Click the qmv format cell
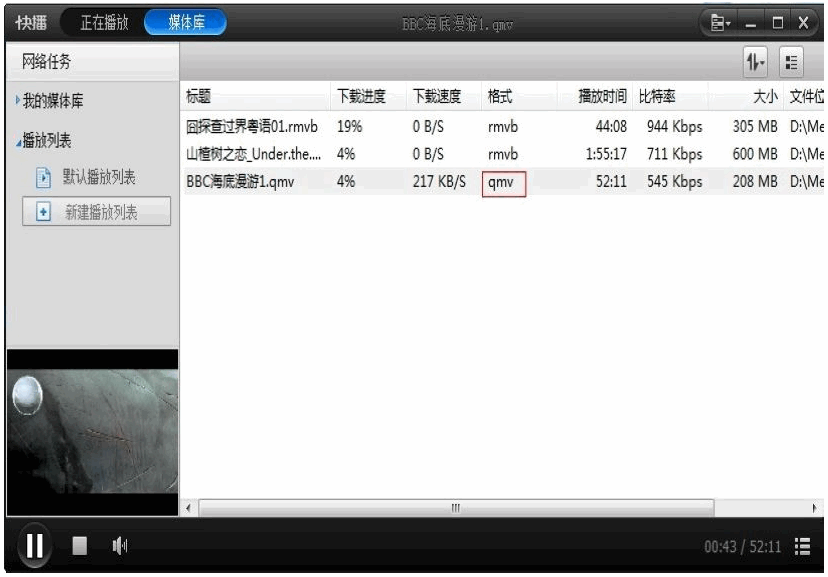Screen dimensions: 828x577 [504, 184]
